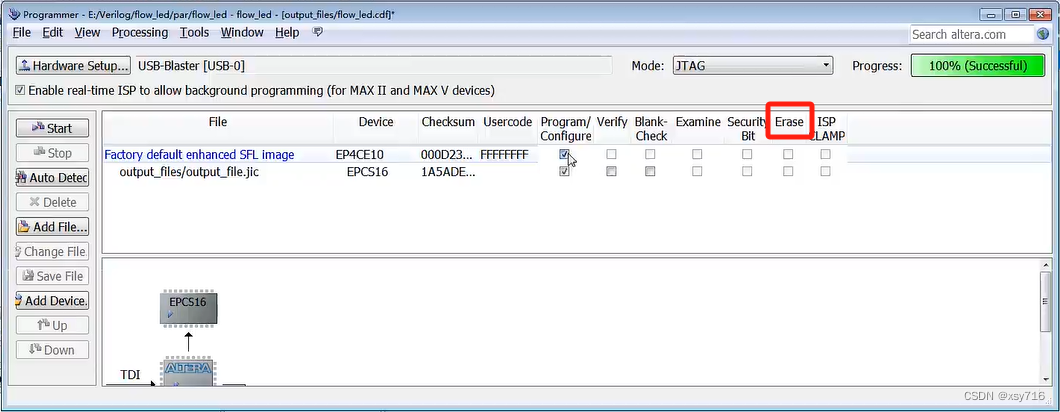Click the EP4CE10 device cell
Viewport: 1060px width, 412px height.
pyautogui.click(x=360, y=154)
